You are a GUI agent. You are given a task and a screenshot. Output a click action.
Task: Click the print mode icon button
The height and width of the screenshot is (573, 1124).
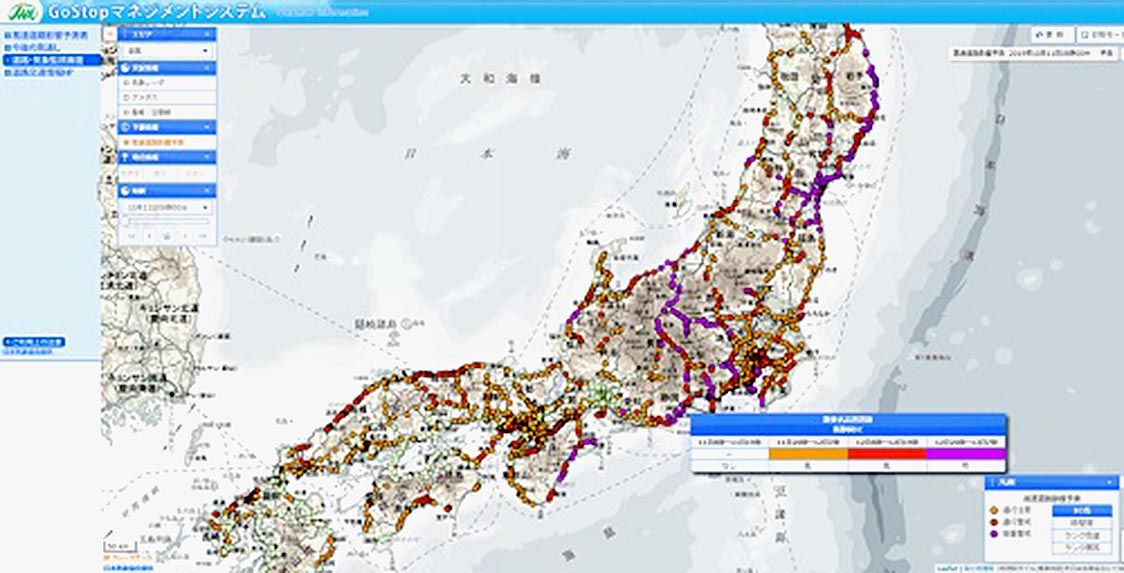click(1084, 33)
